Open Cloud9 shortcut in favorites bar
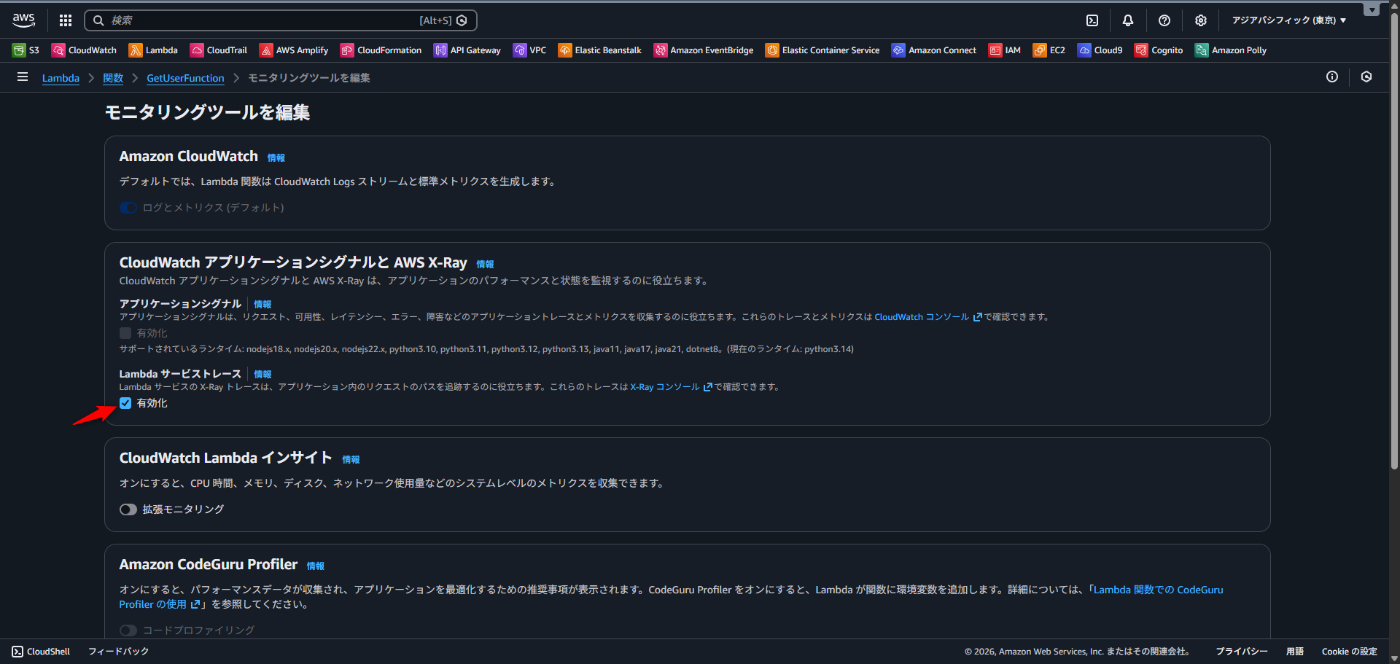Viewport: 1400px width, 664px height. pos(1100,50)
